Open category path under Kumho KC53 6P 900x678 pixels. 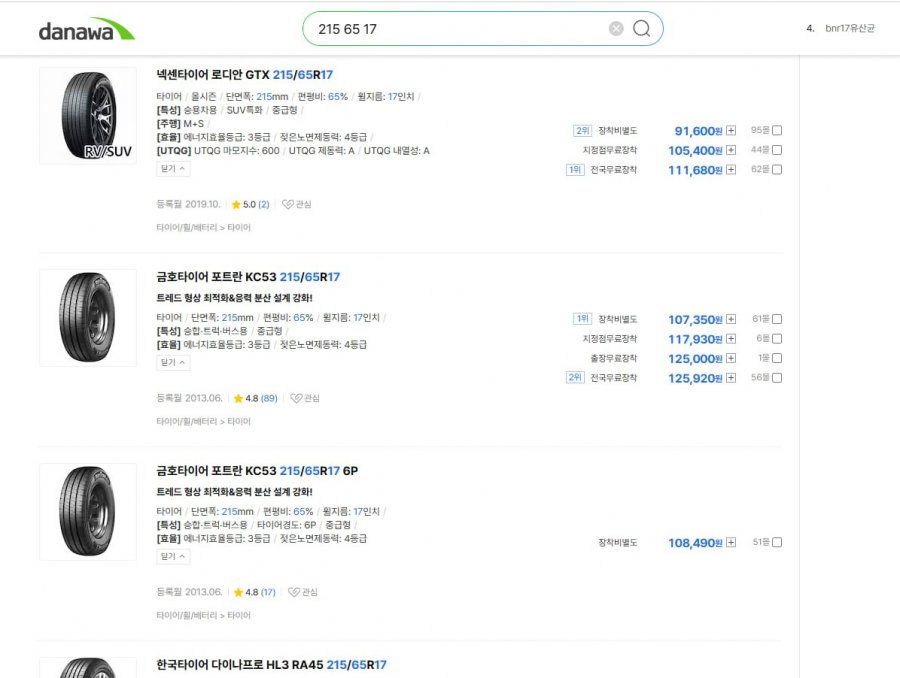click(x=203, y=615)
